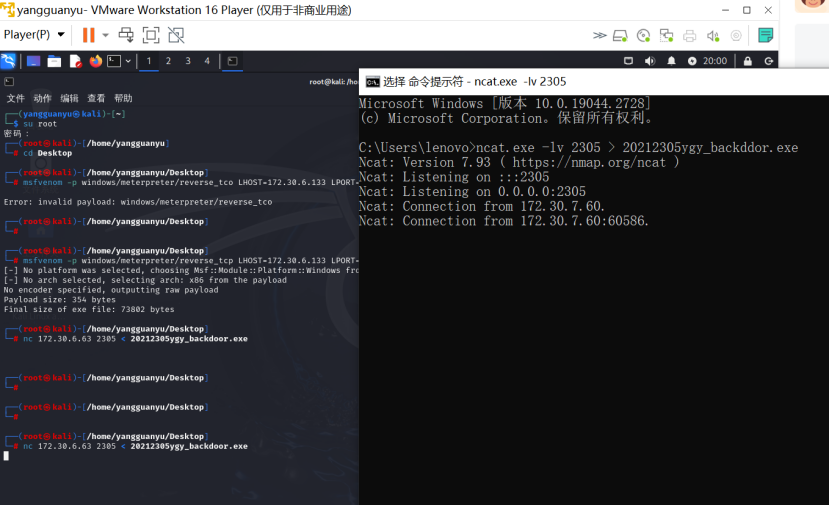Screen dimensions: 830x505
Task: Toggle VMware Unity mode icon
Action: tap(176, 35)
